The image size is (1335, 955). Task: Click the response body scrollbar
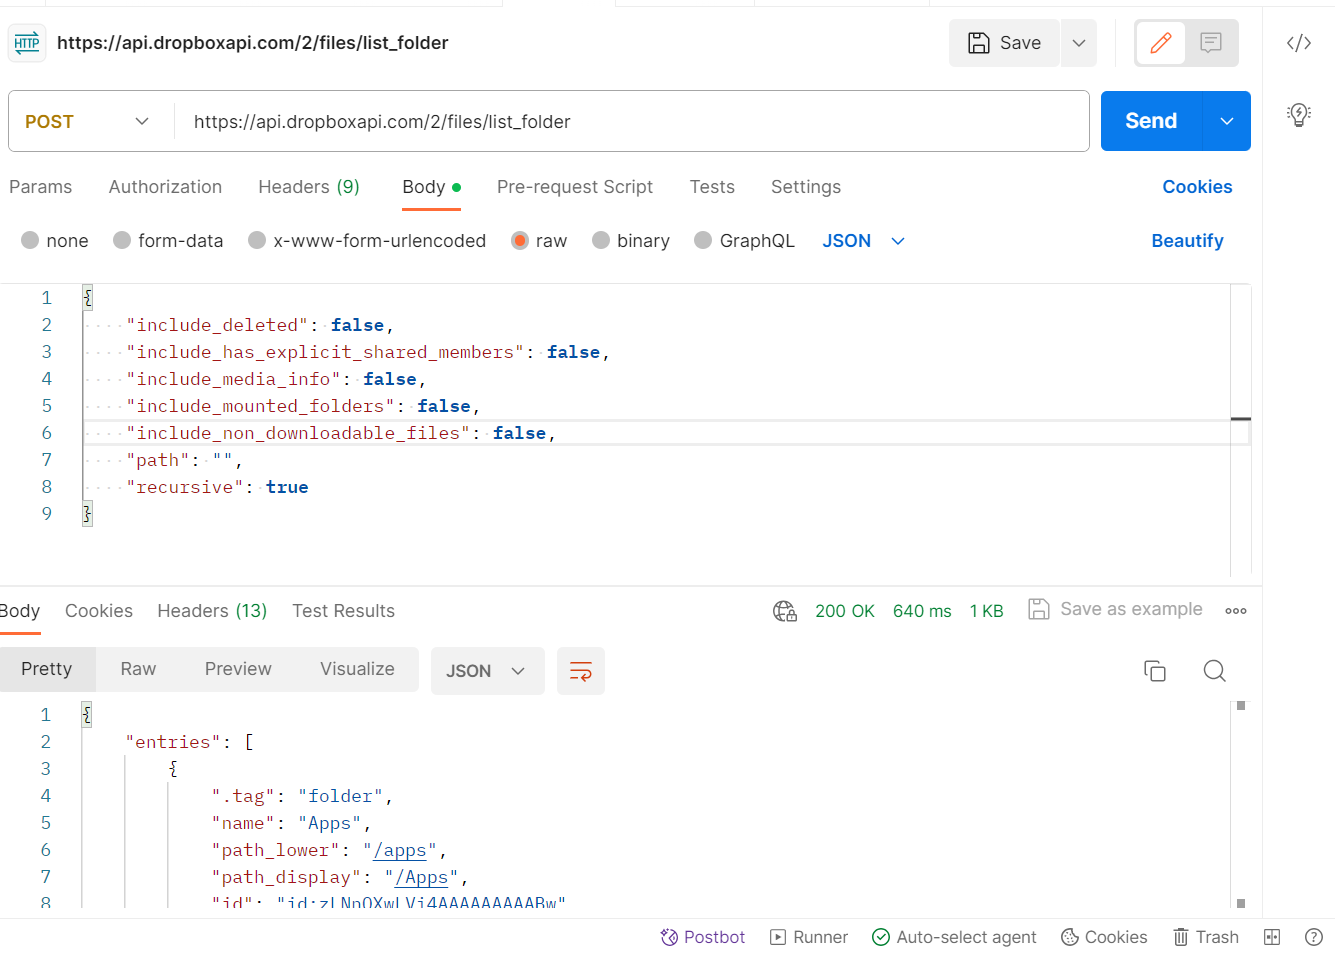tap(1241, 804)
